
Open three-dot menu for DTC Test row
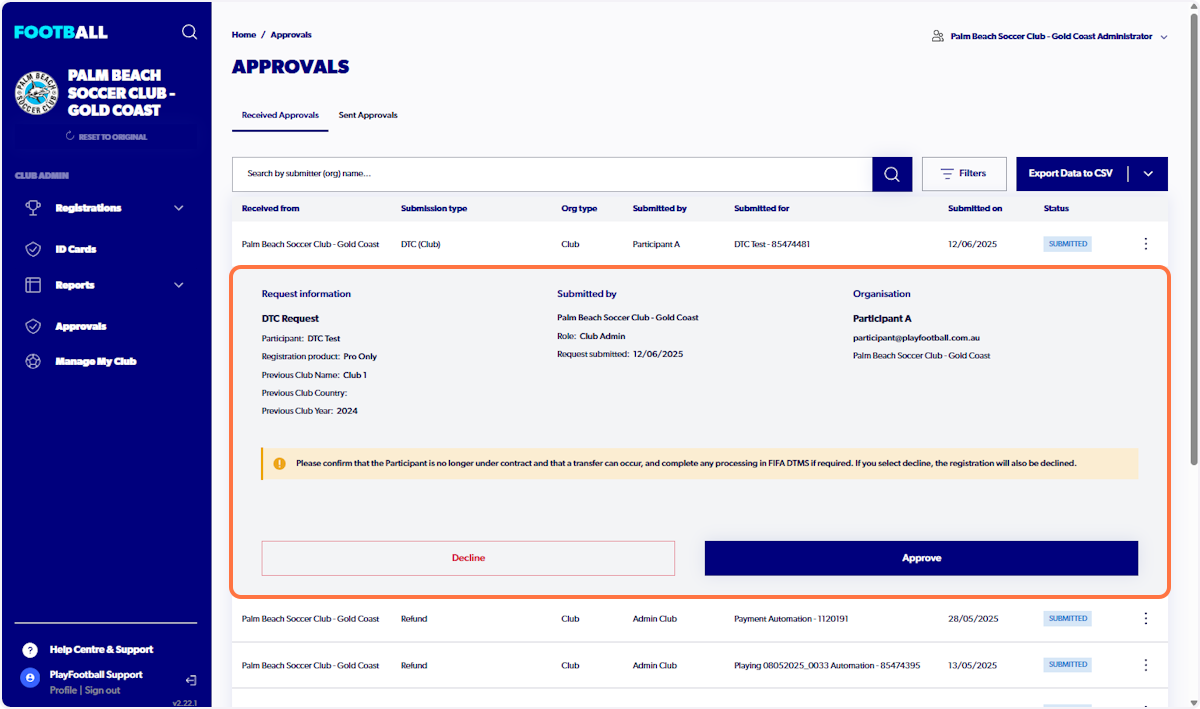coord(1146,244)
